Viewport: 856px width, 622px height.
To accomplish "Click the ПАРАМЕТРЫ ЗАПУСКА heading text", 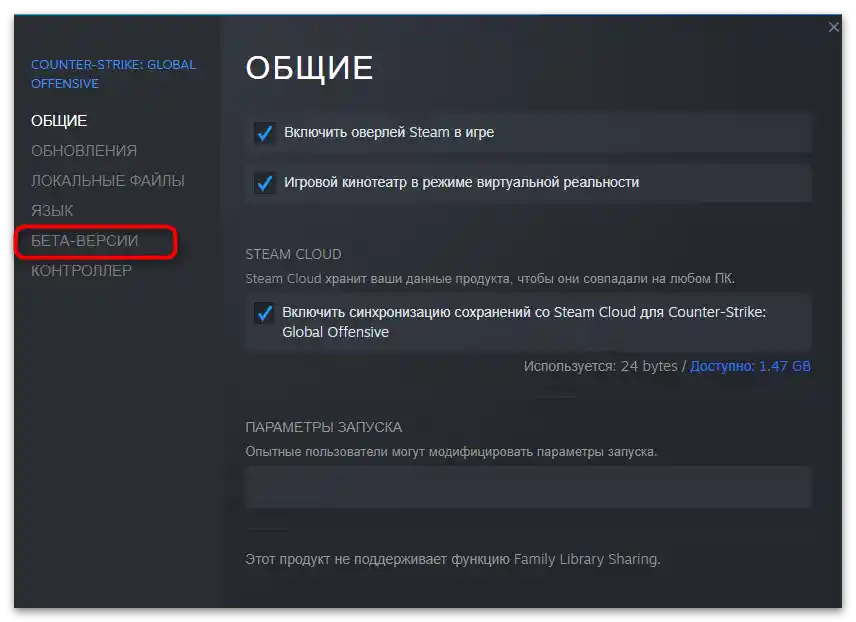I will pyautogui.click(x=324, y=428).
